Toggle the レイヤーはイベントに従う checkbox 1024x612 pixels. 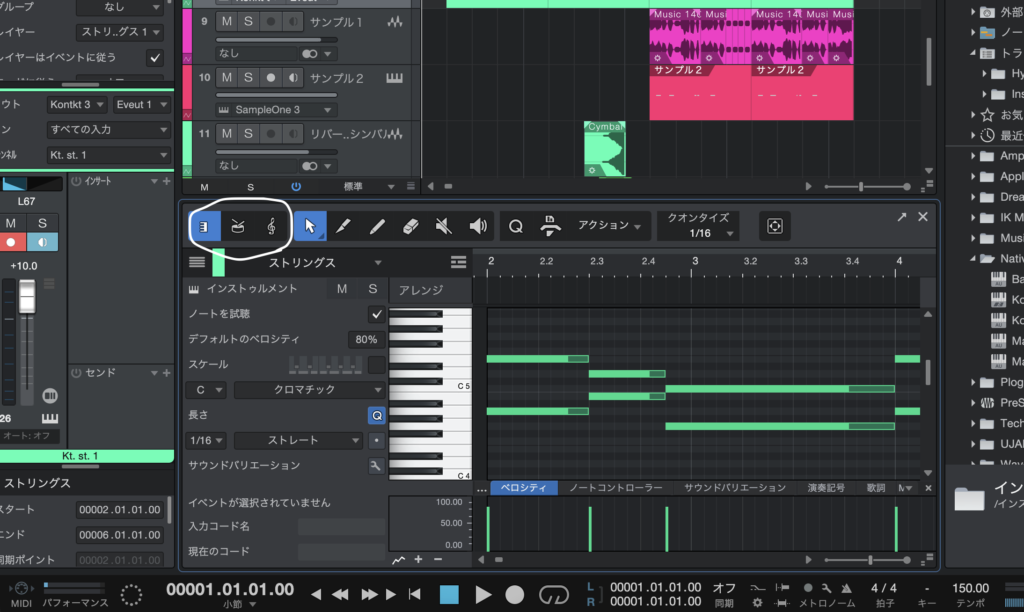[x=155, y=57]
